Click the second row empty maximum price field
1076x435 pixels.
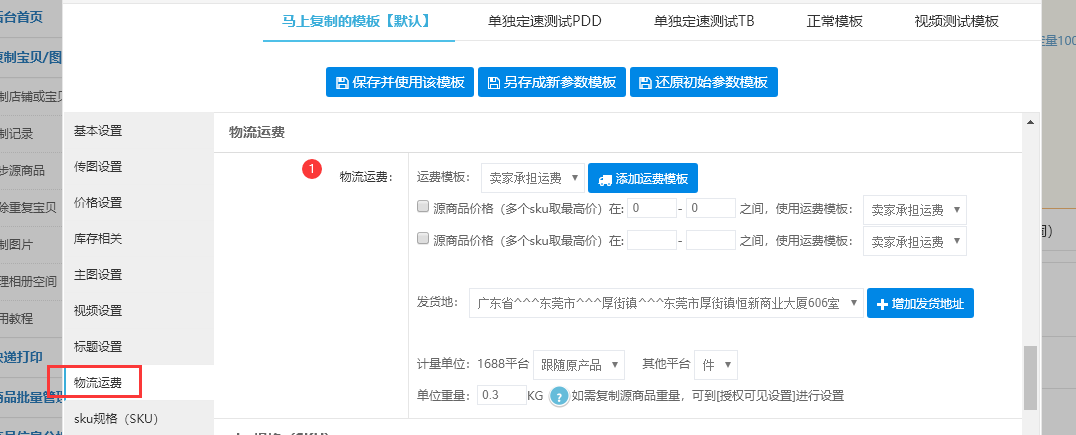[711, 240]
